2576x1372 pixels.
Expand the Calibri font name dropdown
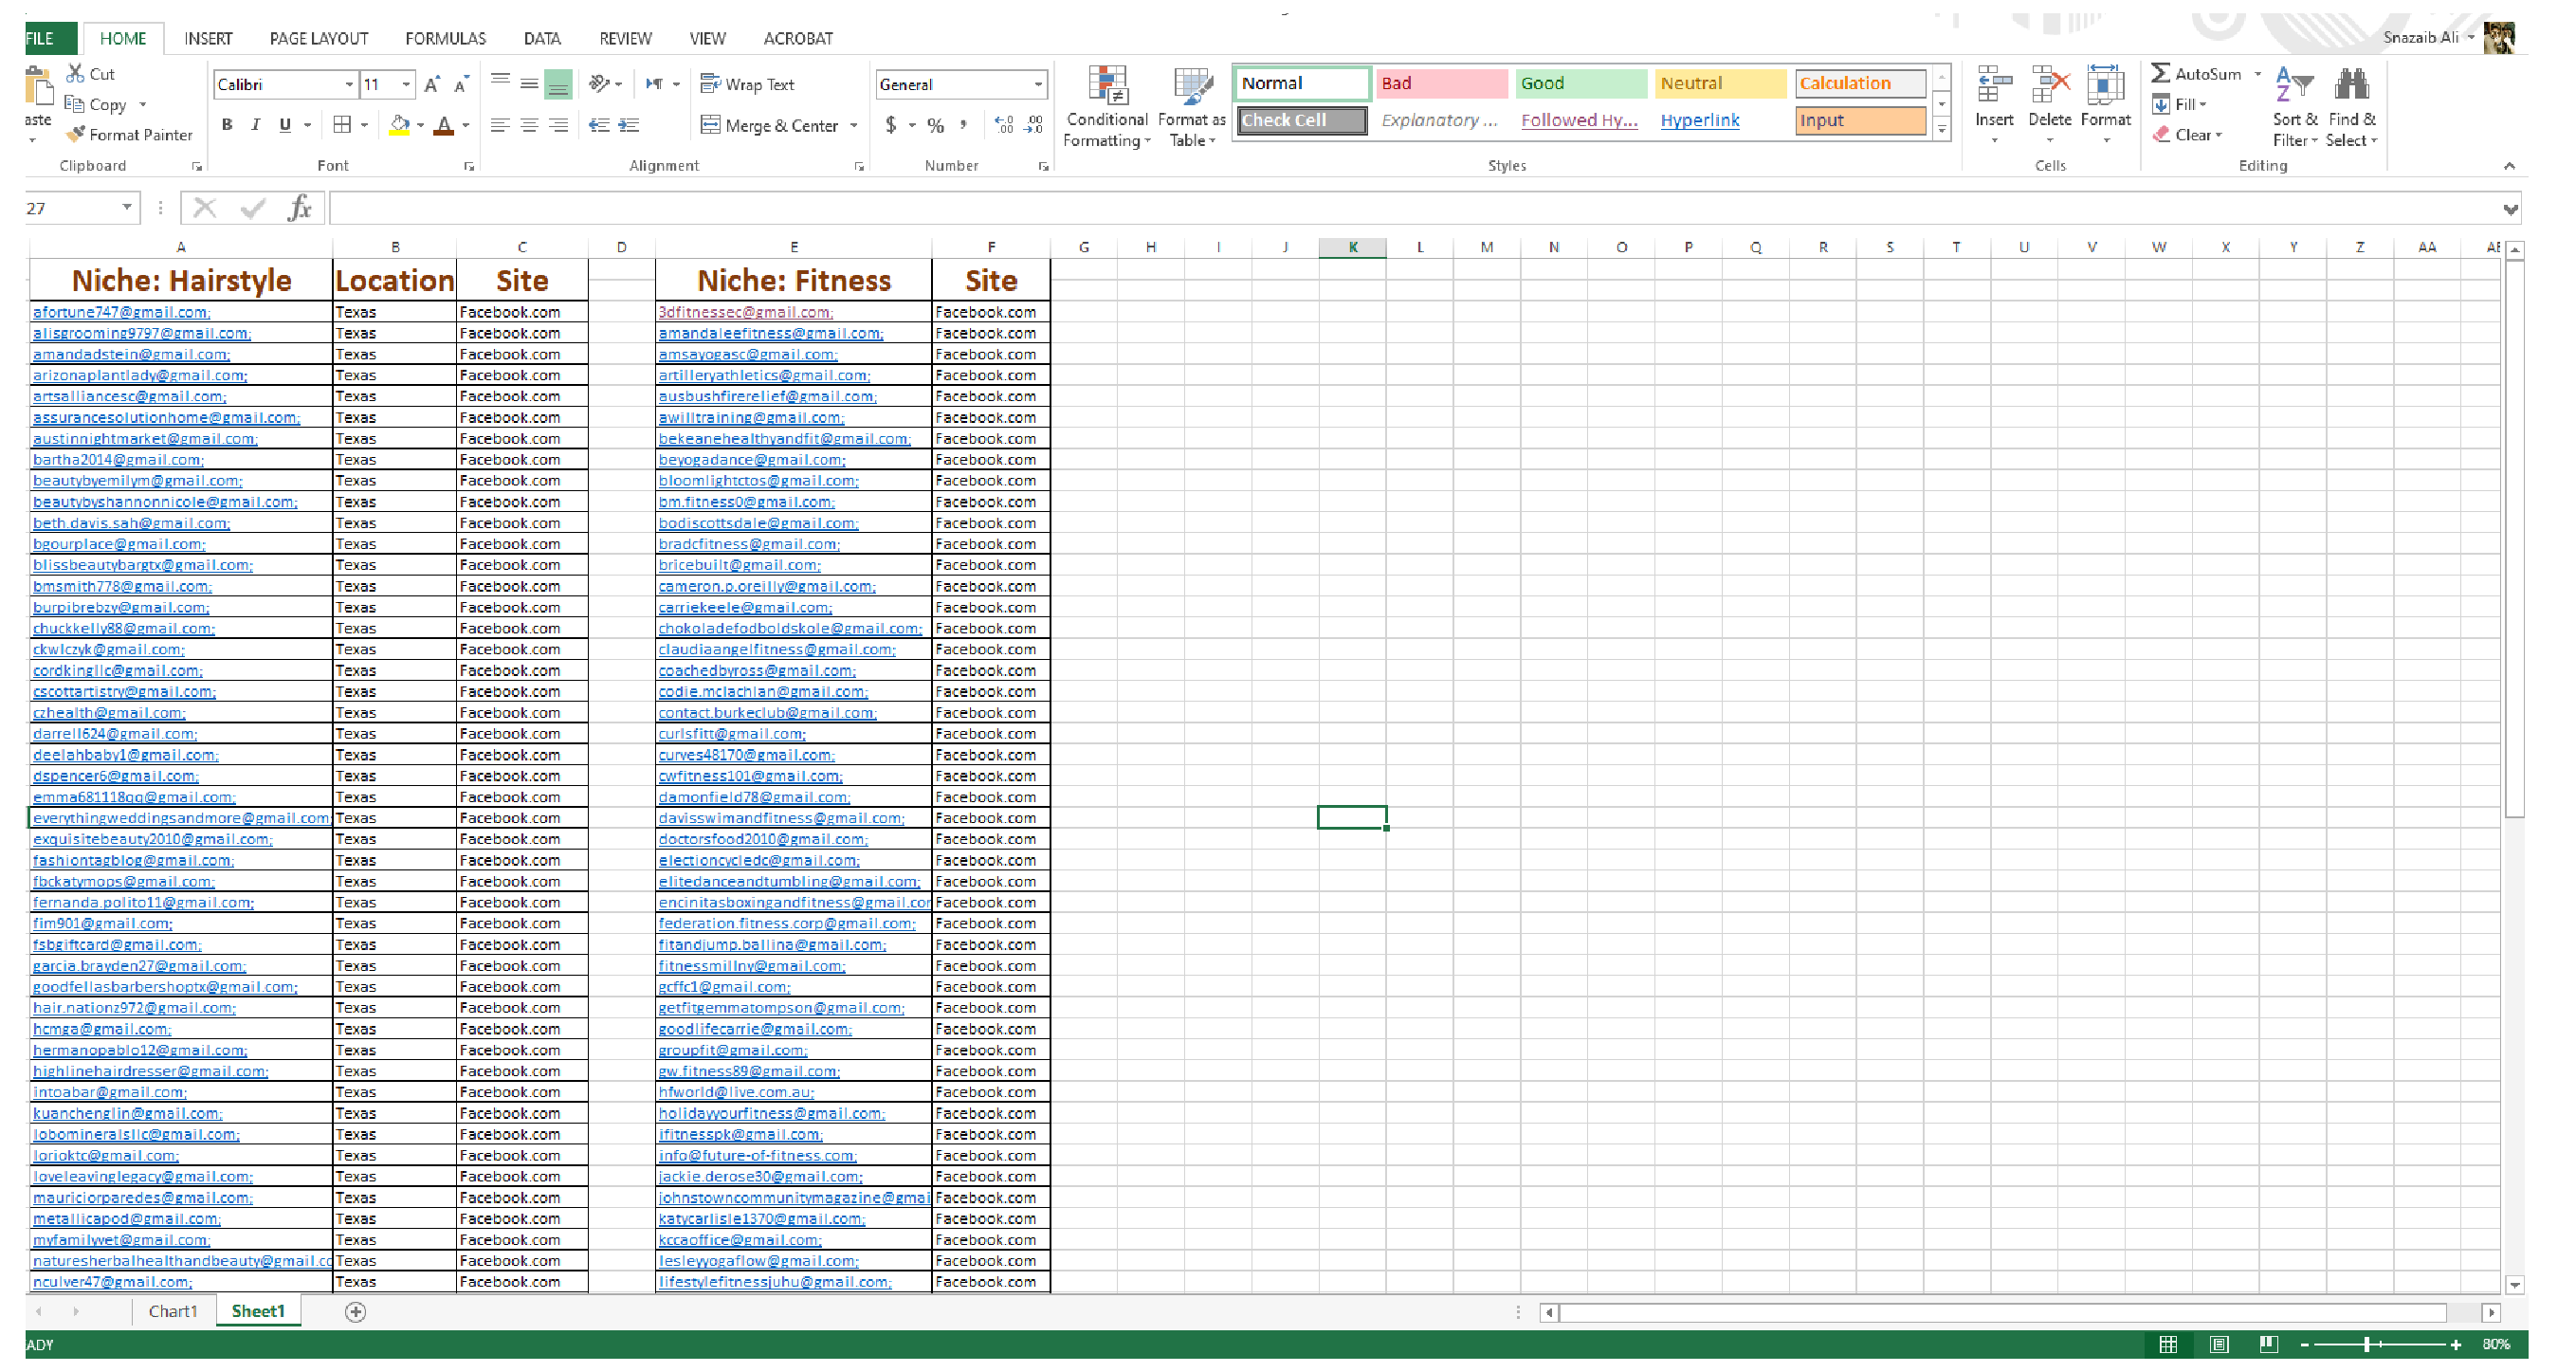[x=349, y=84]
